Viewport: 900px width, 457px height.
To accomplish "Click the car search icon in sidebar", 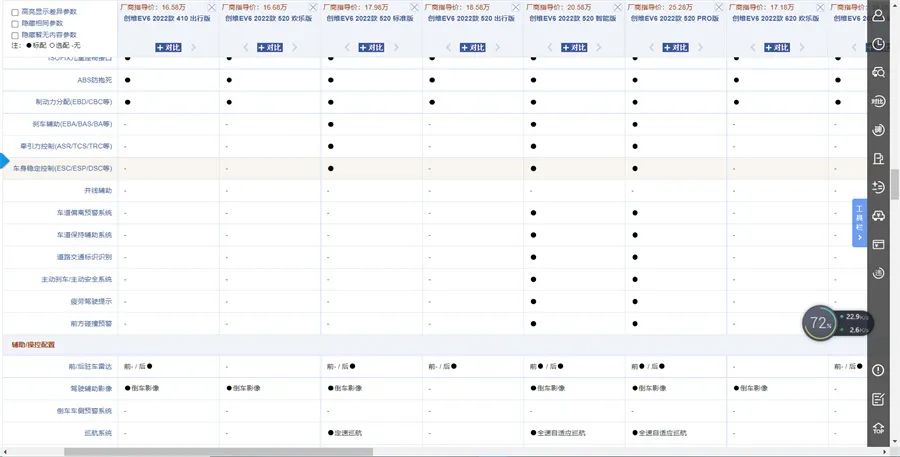I will (878, 72).
